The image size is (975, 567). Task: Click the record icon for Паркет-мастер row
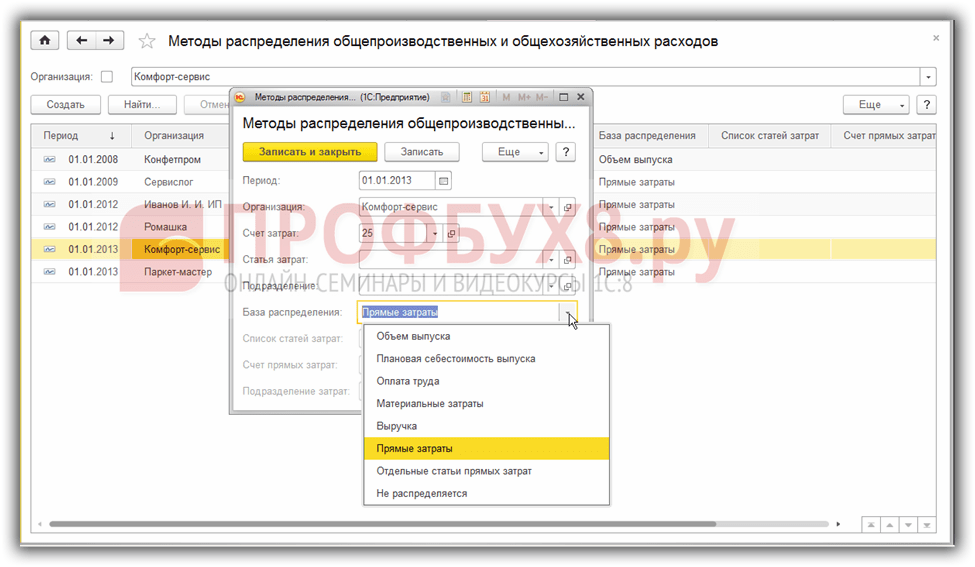click(50, 272)
